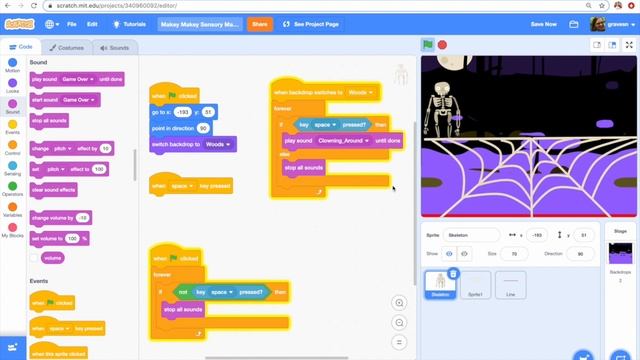Click the volume reporter block

coord(53,258)
